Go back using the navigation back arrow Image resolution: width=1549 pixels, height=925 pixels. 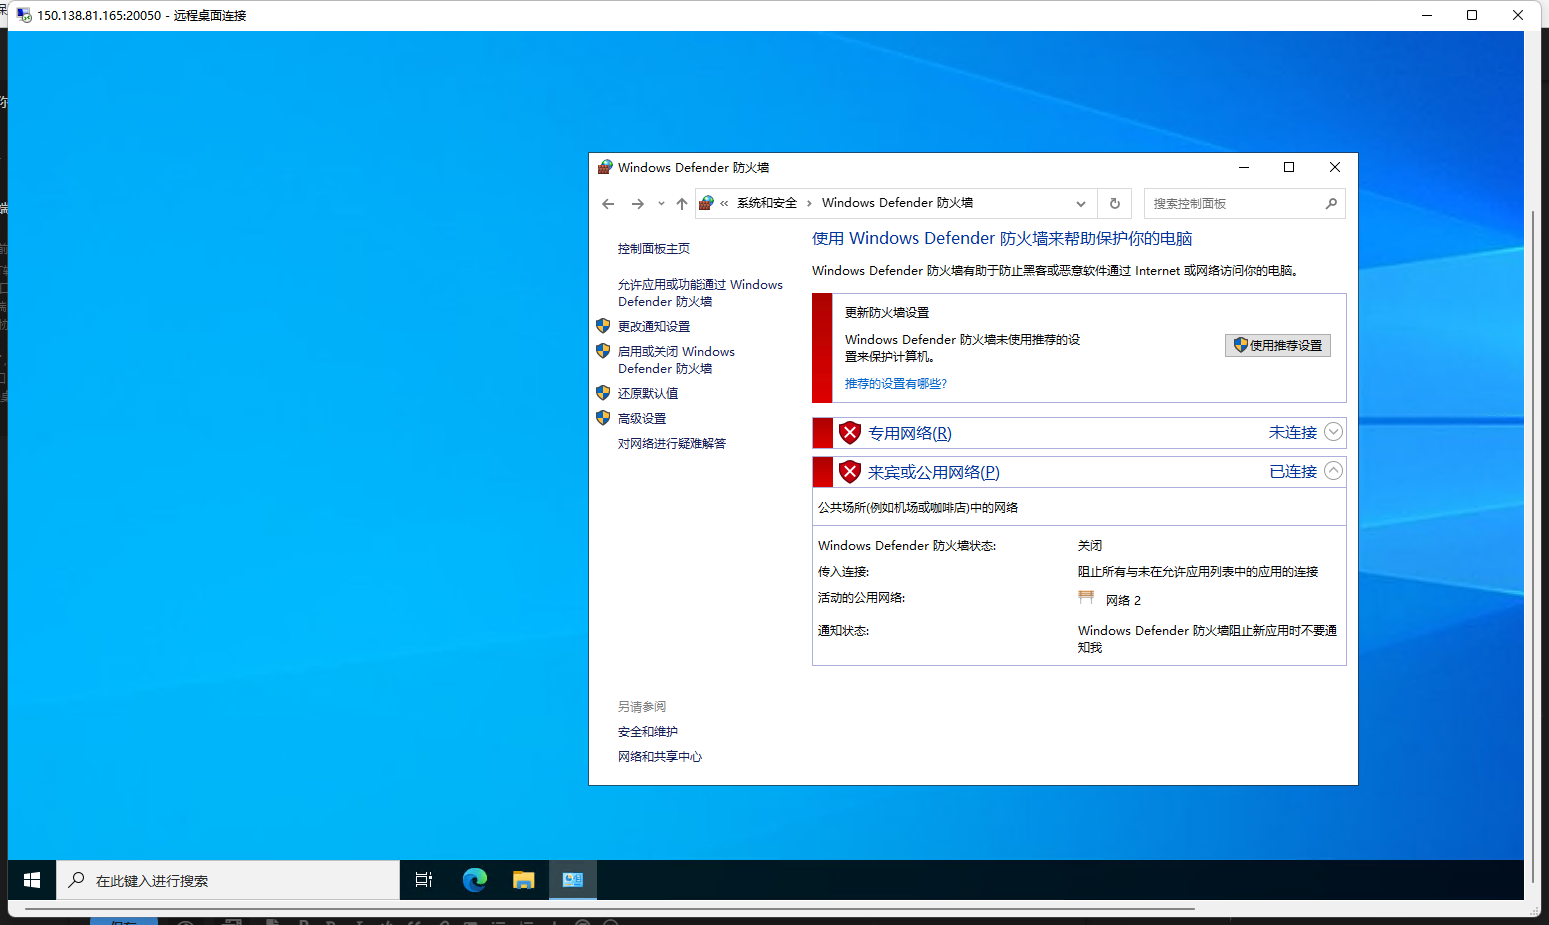tap(608, 204)
